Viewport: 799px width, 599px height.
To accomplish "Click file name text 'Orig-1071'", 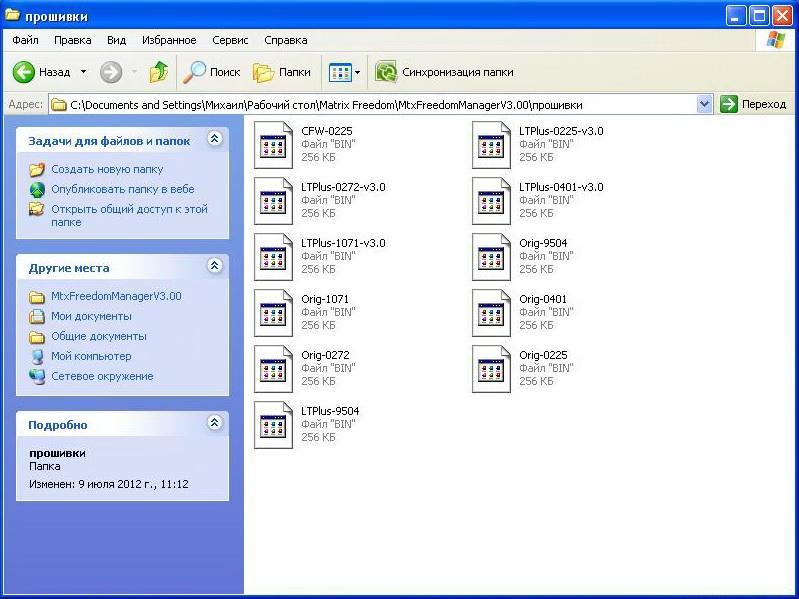I will click(325, 299).
